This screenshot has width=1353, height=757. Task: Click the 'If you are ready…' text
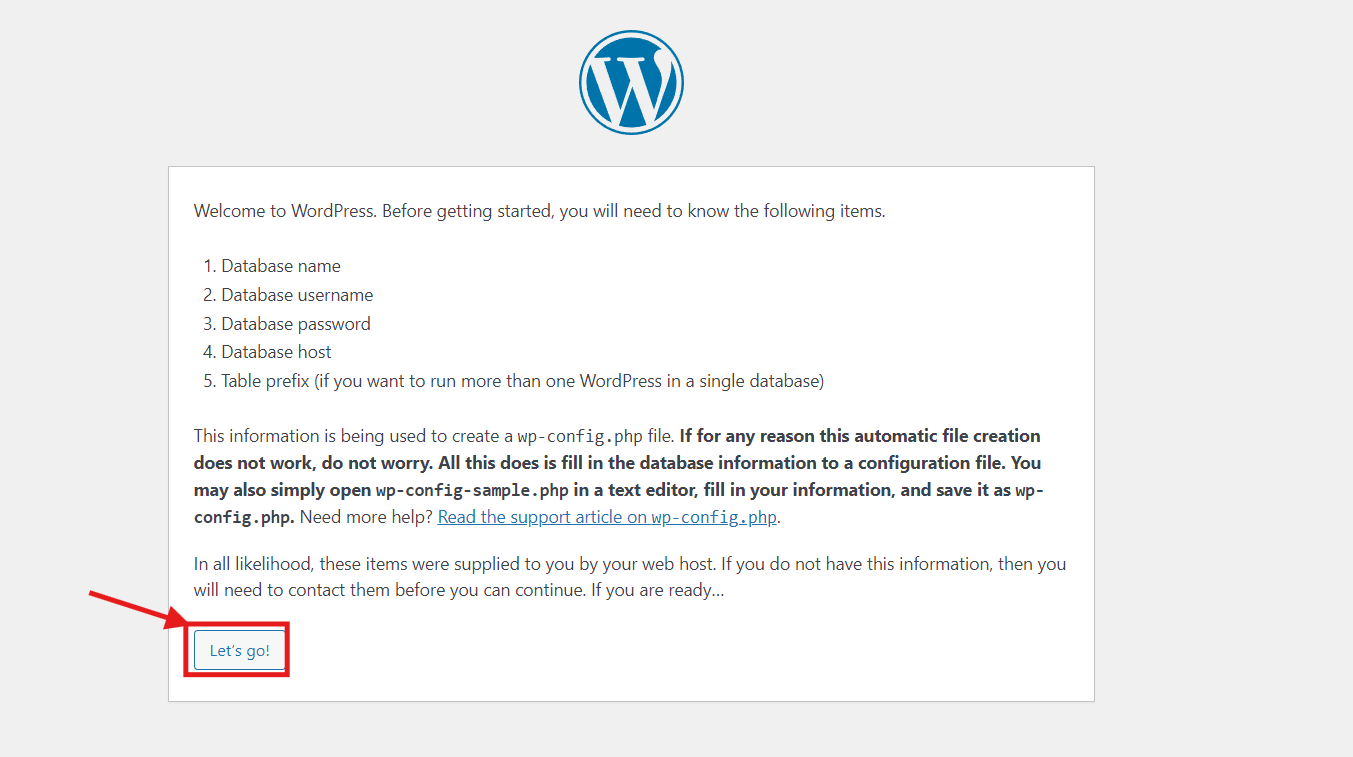pos(657,590)
